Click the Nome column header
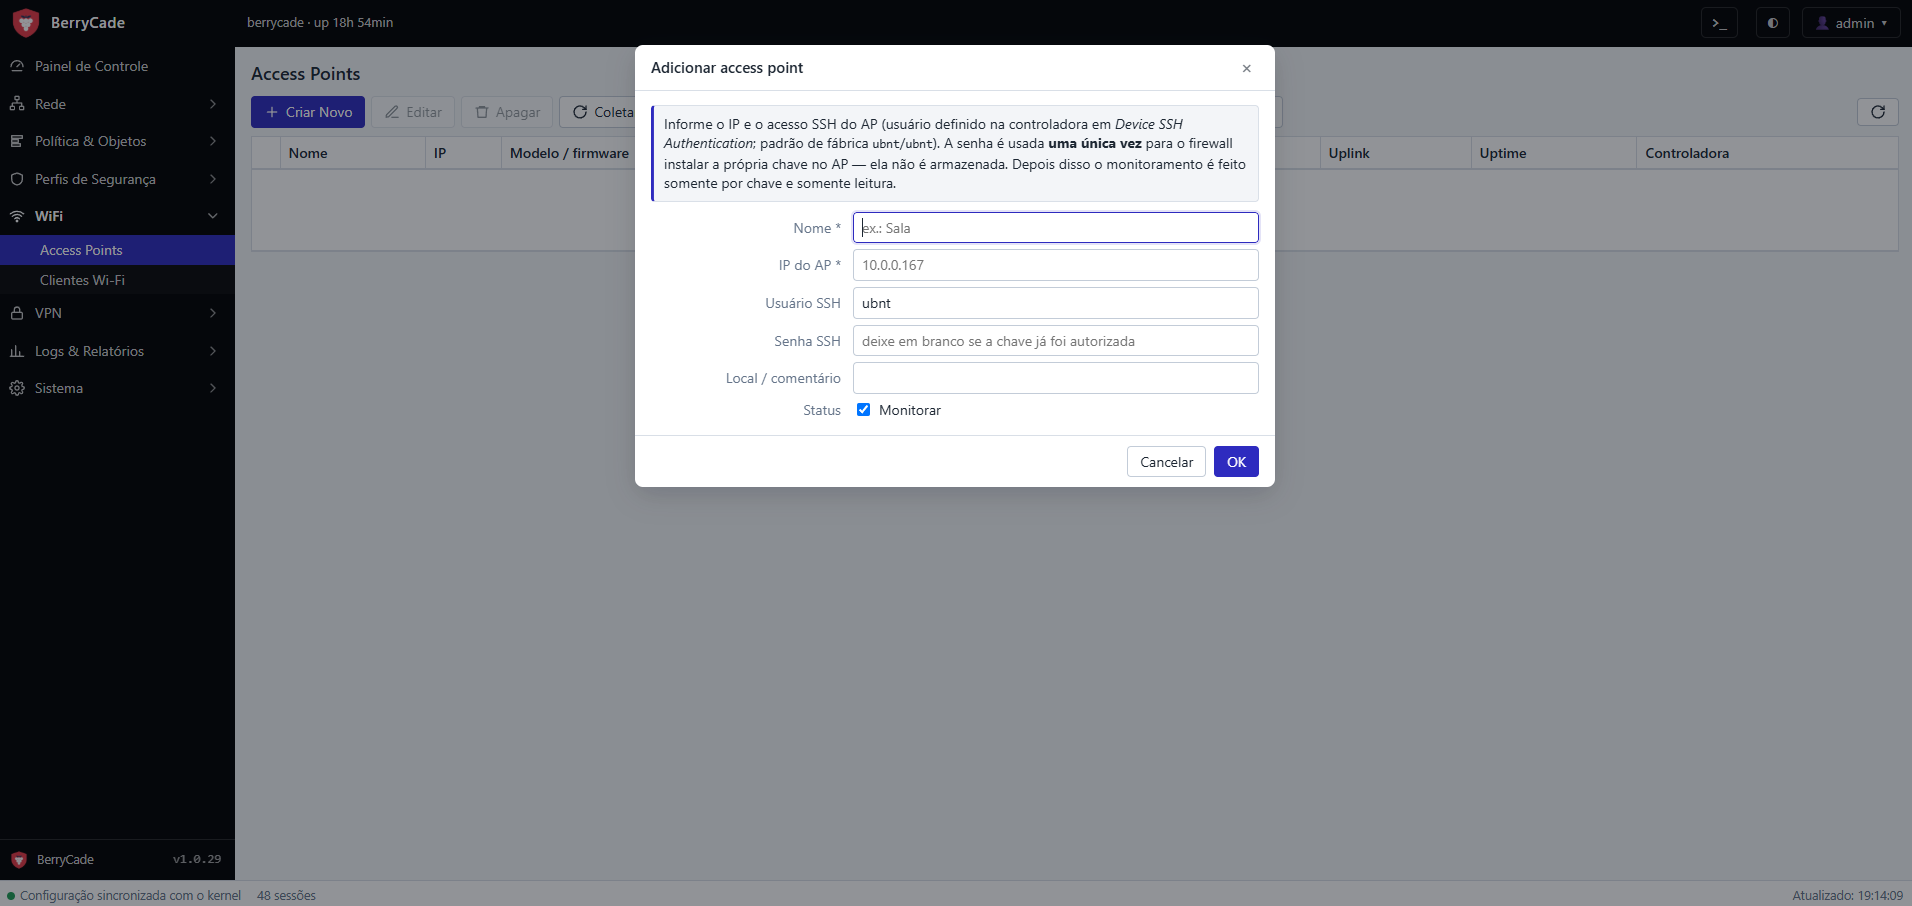The height and width of the screenshot is (906, 1912). click(x=353, y=153)
